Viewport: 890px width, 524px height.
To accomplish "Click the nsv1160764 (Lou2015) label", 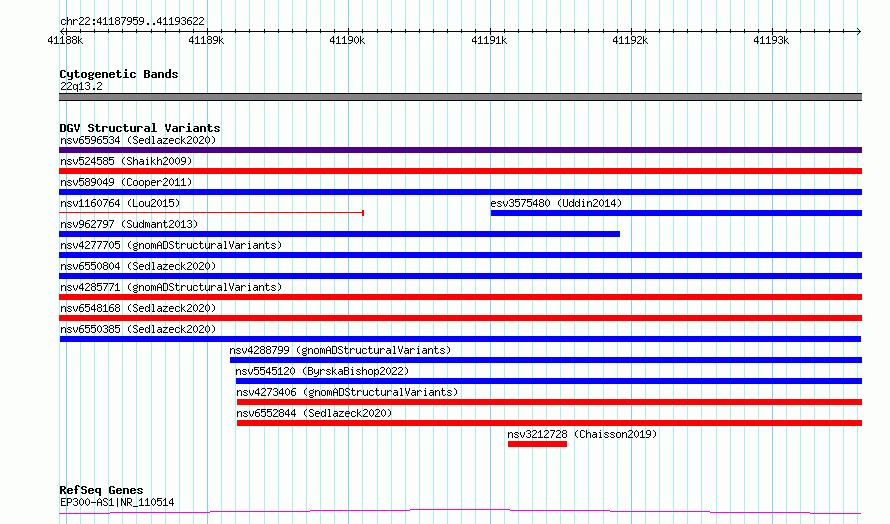I will point(120,203).
